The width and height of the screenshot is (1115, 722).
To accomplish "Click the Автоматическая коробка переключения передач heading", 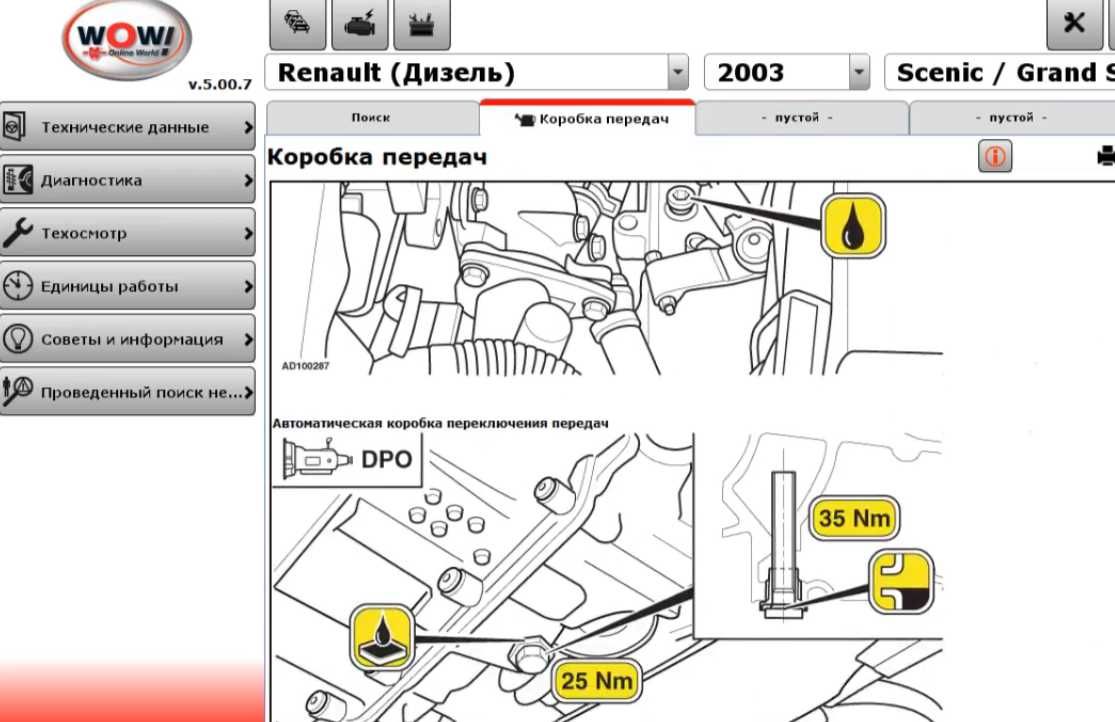I will click(x=440, y=423).
